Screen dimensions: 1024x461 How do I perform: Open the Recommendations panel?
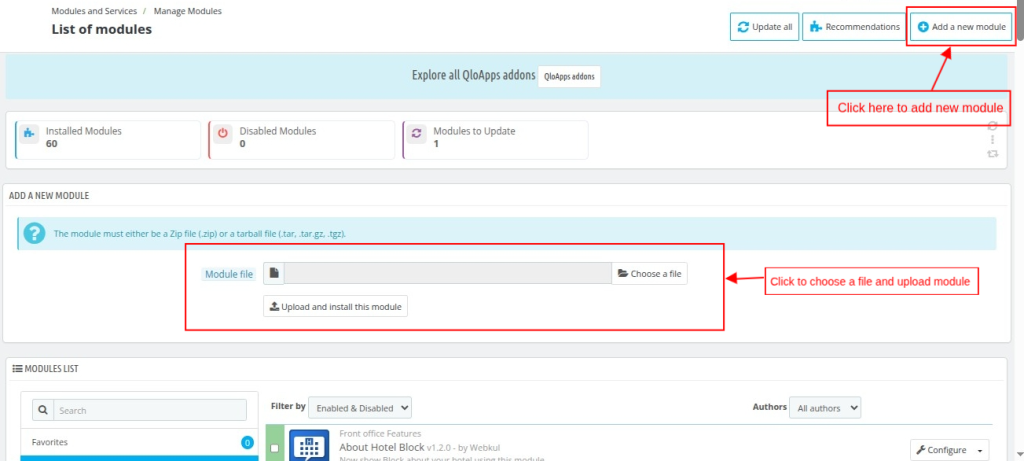pyautogui.click(x=853, y=27)
